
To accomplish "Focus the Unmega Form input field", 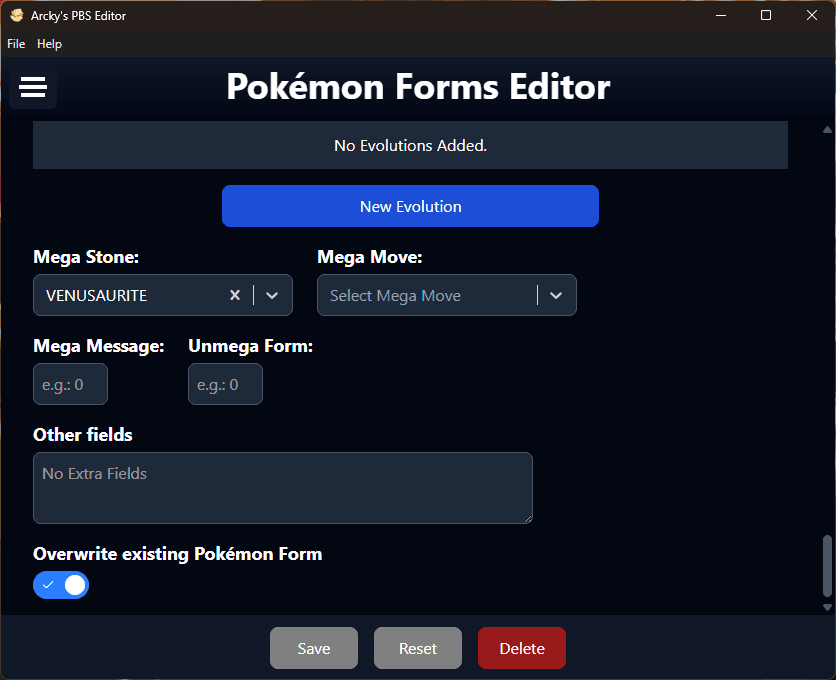I will pos(225,385).
